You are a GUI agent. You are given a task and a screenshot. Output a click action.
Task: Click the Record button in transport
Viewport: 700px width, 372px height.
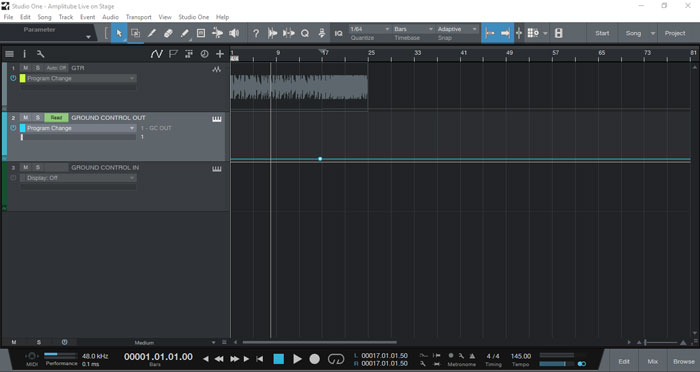315,359
